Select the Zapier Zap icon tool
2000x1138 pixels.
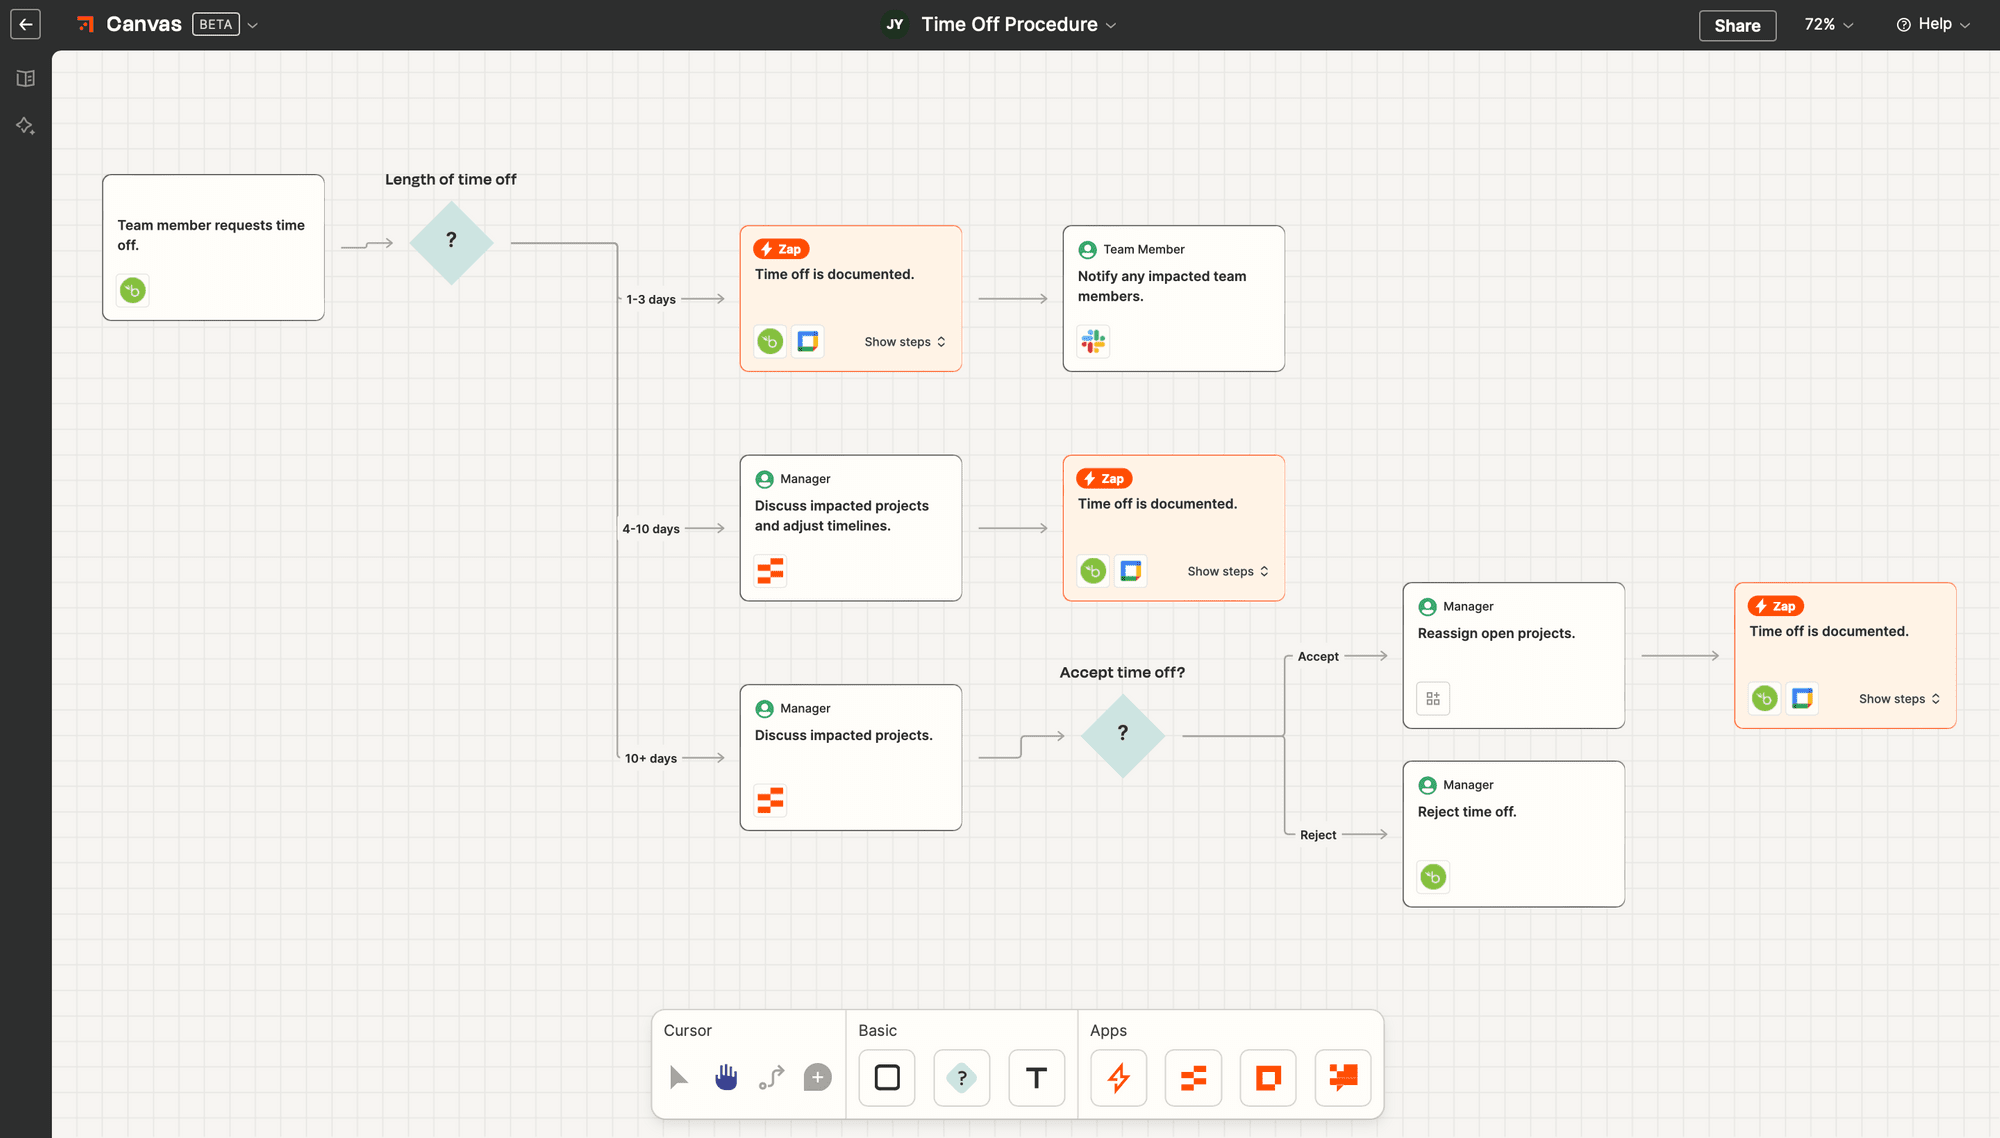point(1120,1076)
